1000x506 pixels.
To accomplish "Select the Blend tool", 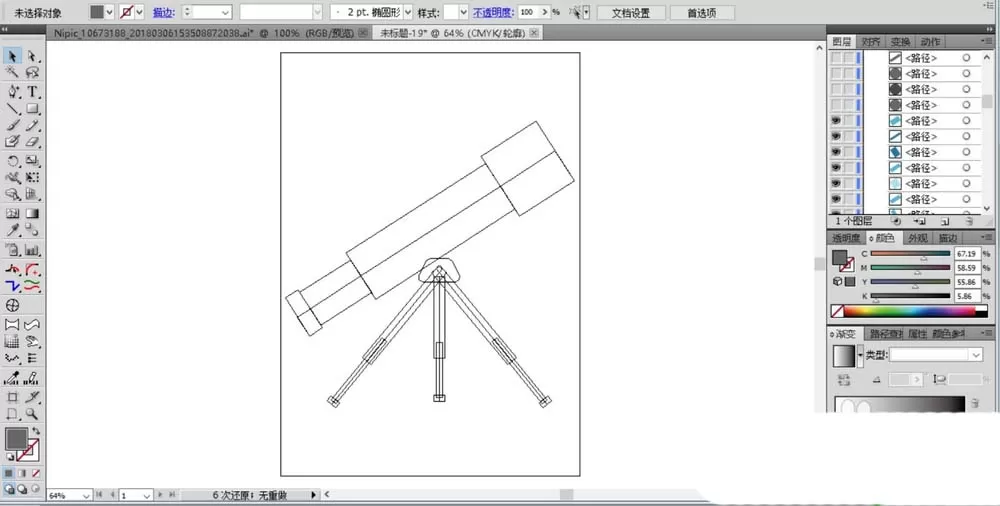I will click(x=32, y=230).
